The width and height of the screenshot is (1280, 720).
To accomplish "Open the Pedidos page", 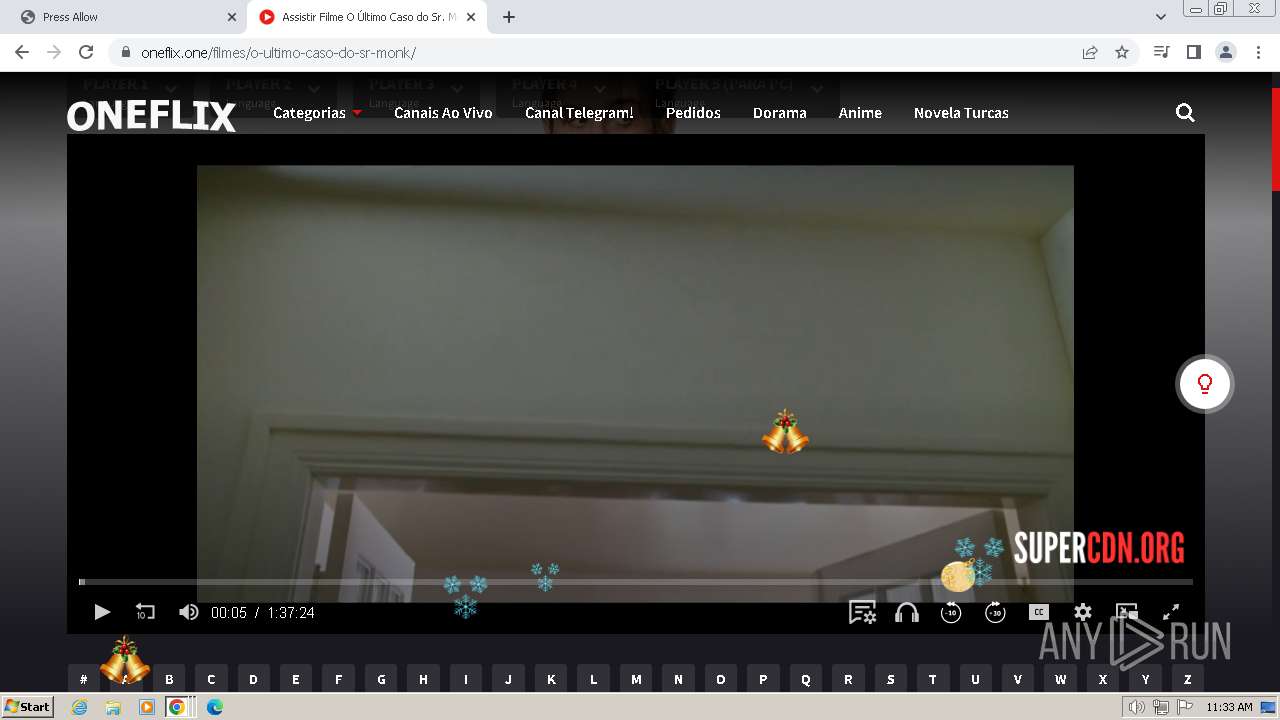I will point(693,113).
